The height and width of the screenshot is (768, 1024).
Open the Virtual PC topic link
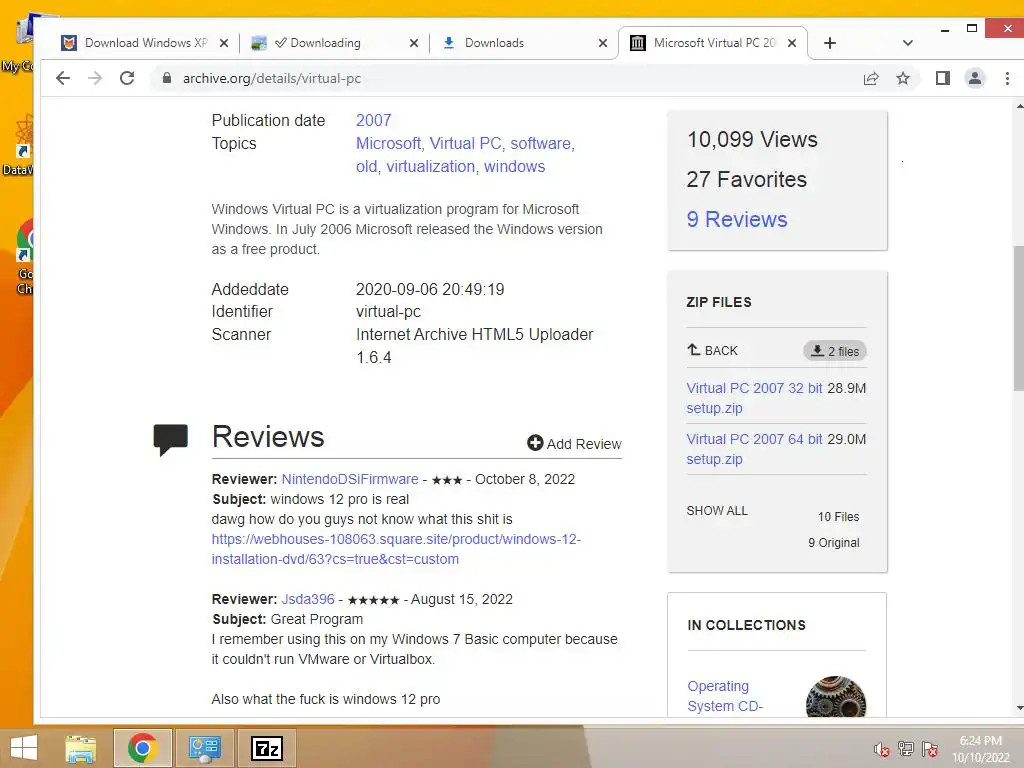pos(465,143)
